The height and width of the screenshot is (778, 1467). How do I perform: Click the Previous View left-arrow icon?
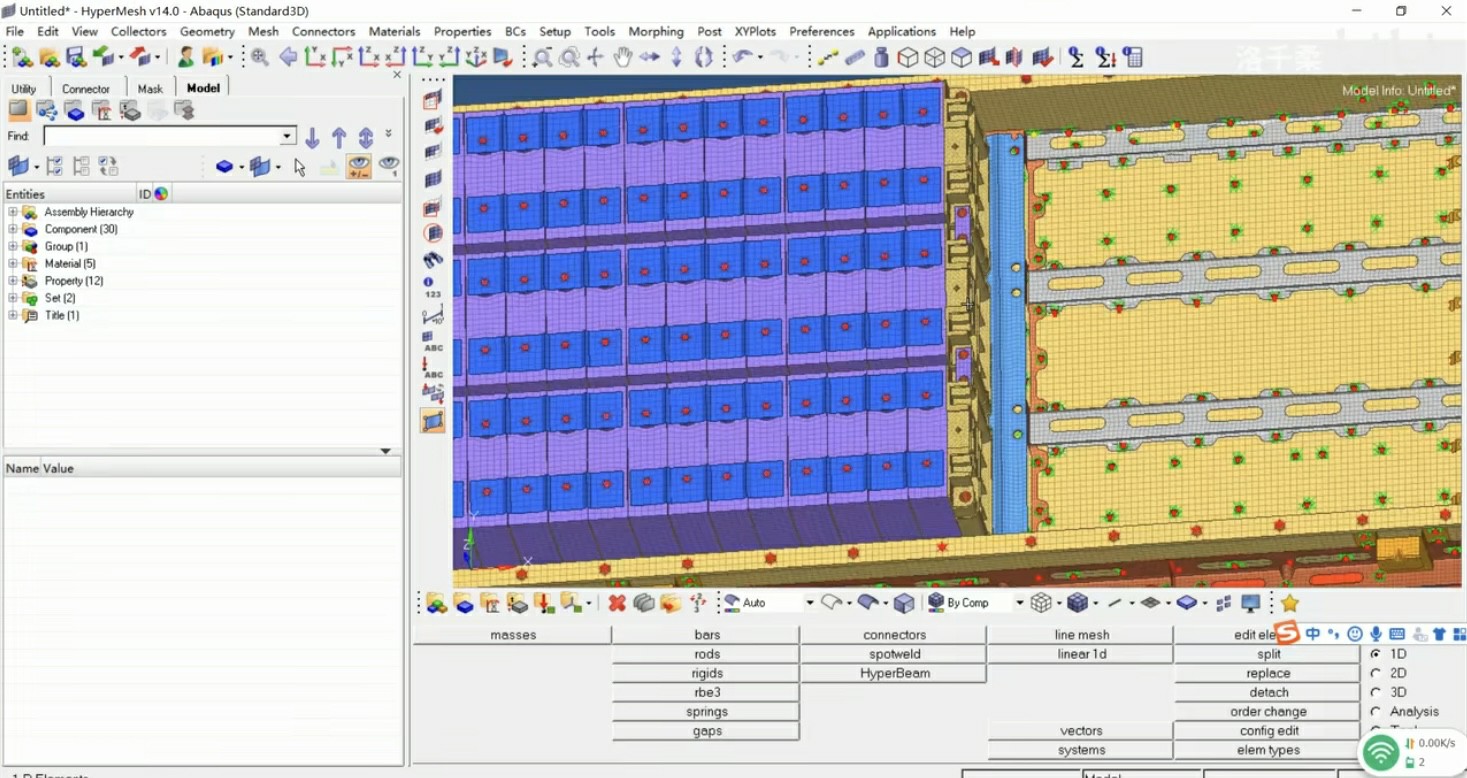click(x=288, y=57)
